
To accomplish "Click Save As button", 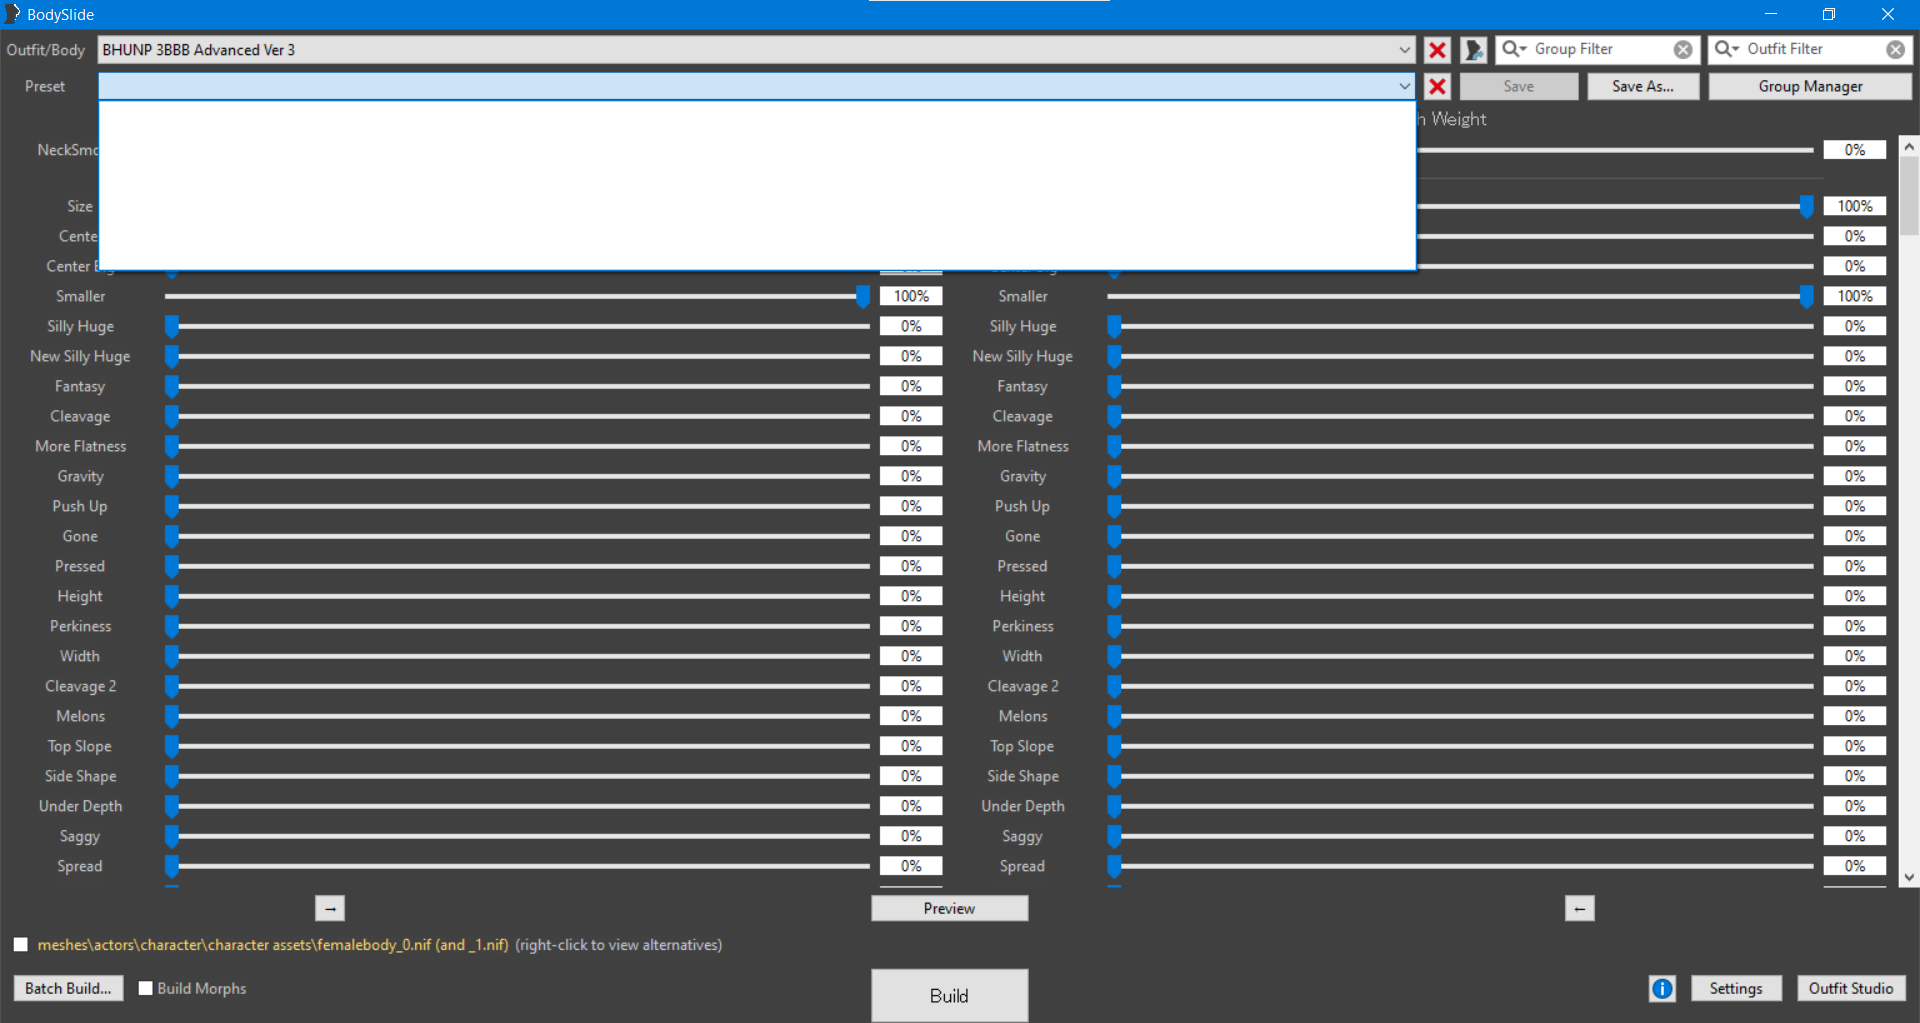I will click(x=1643, y=87).
